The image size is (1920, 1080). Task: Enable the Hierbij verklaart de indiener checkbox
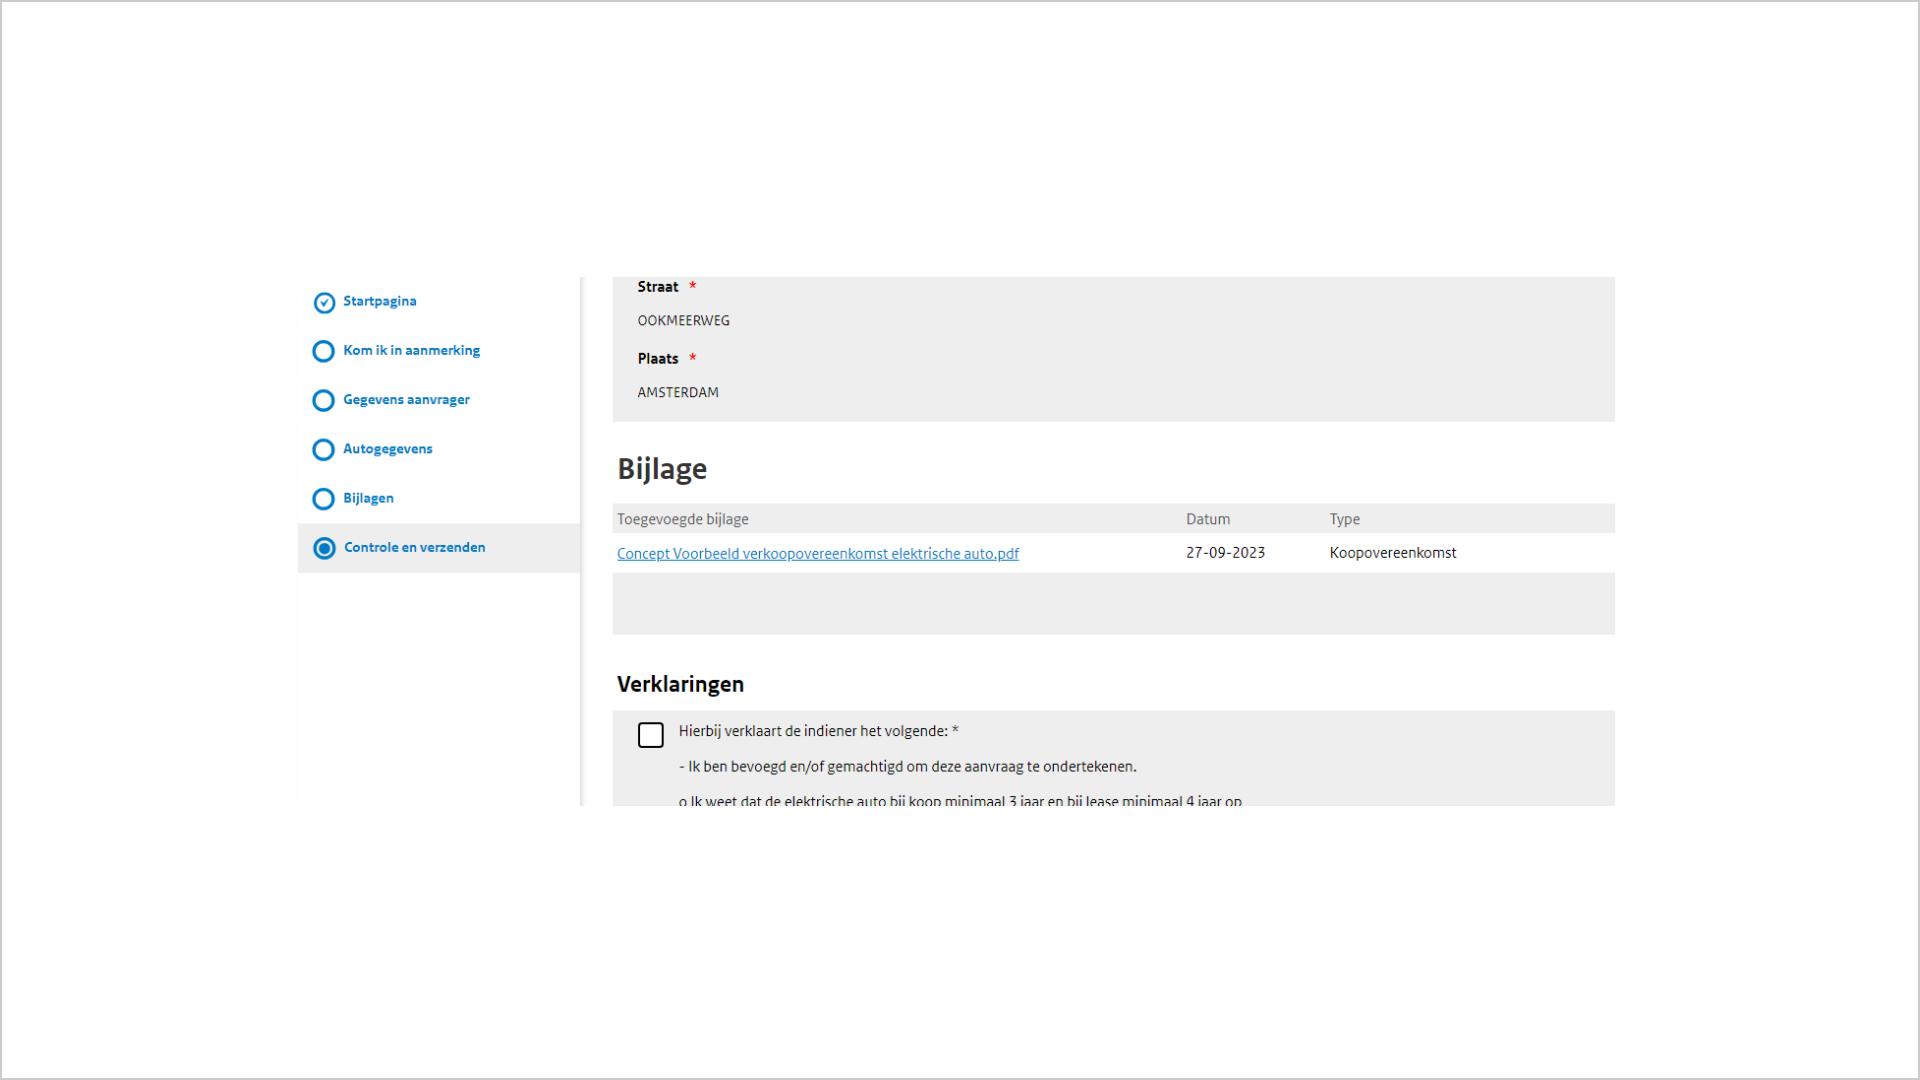[650, 735]
